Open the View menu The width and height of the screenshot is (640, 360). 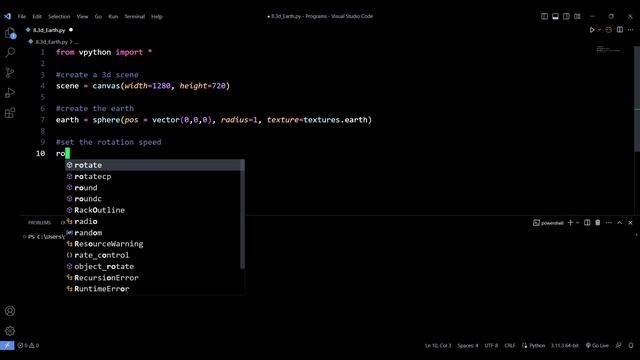pos(82,17)
